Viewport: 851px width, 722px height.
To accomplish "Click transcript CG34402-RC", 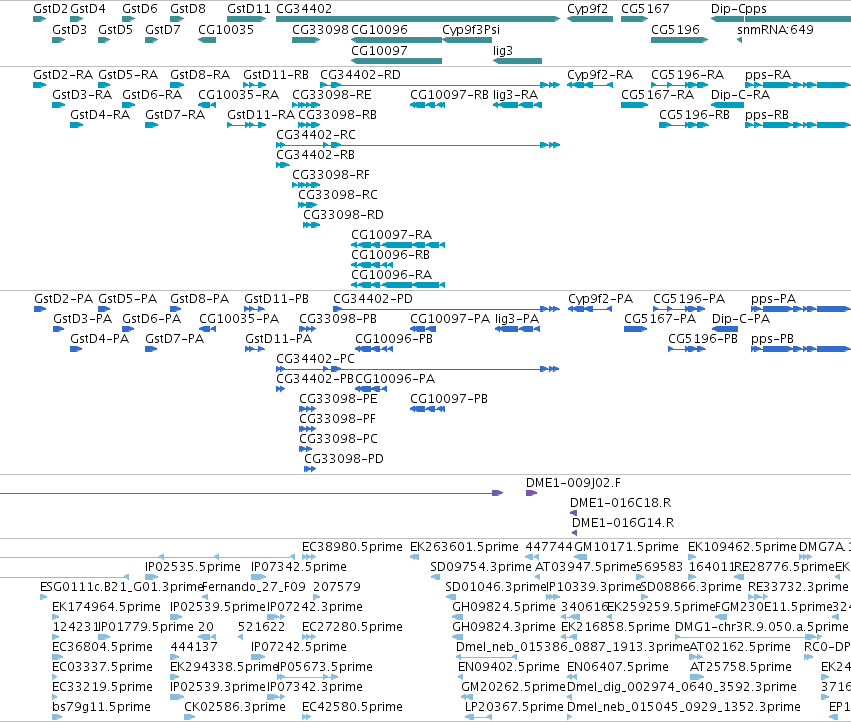I will pyautogui.click(x=316, y=135).
